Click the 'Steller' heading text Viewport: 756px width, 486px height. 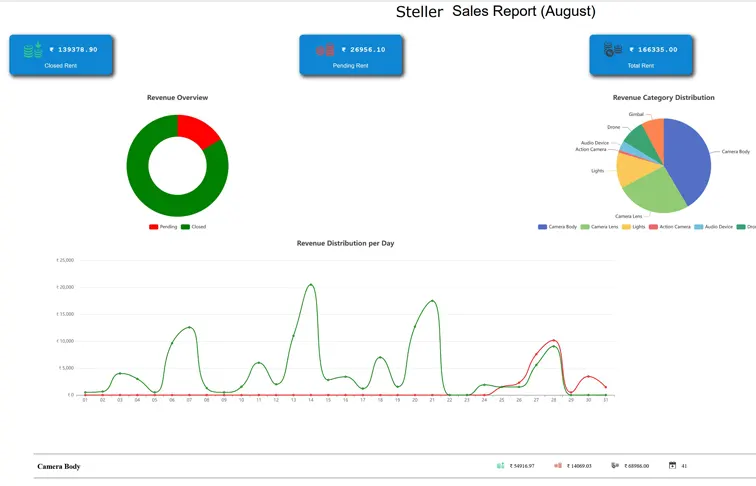(x=419, y=12)
